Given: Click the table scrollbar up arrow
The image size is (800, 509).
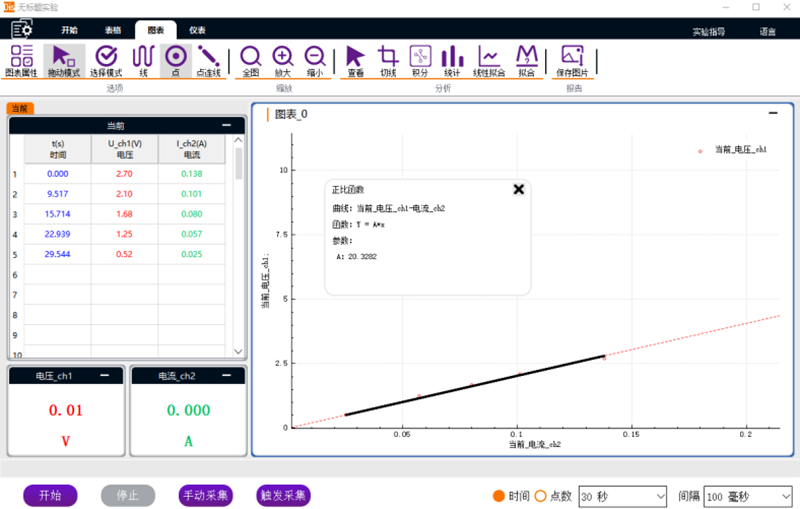Looking at the screenshot, I should coord(238,140).
